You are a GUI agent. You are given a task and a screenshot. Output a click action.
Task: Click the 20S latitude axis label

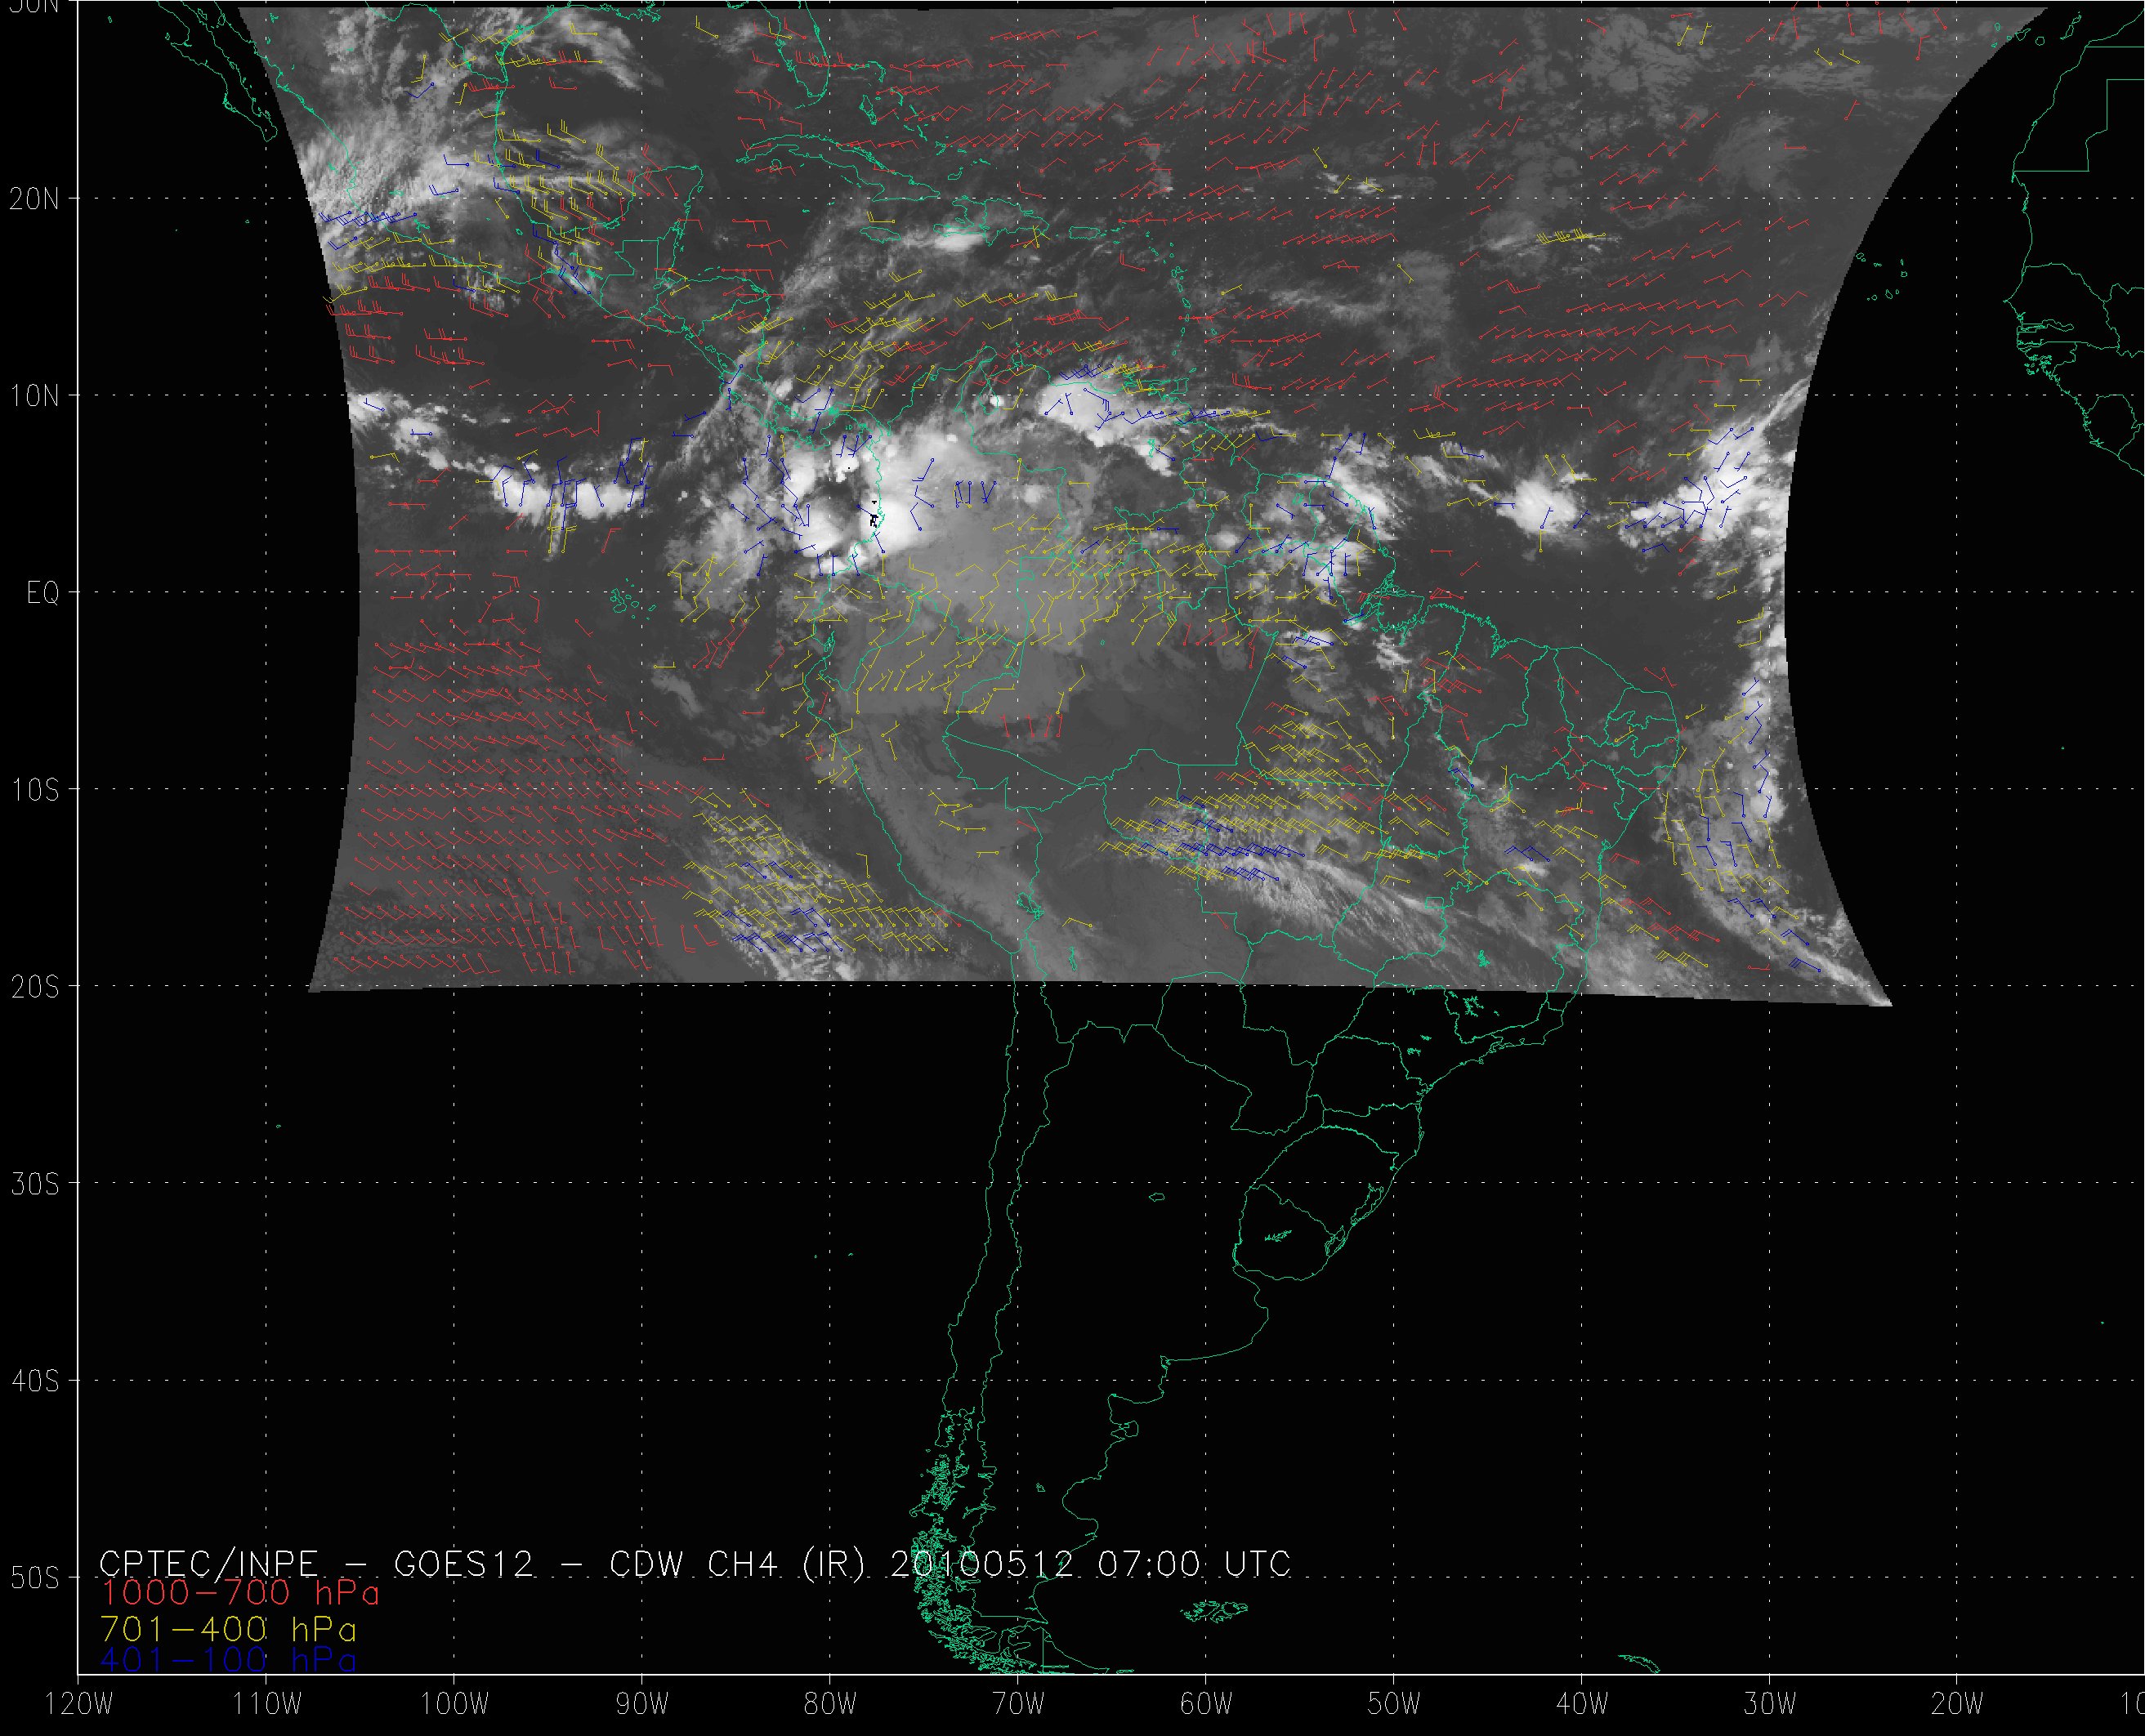[36, 987]
